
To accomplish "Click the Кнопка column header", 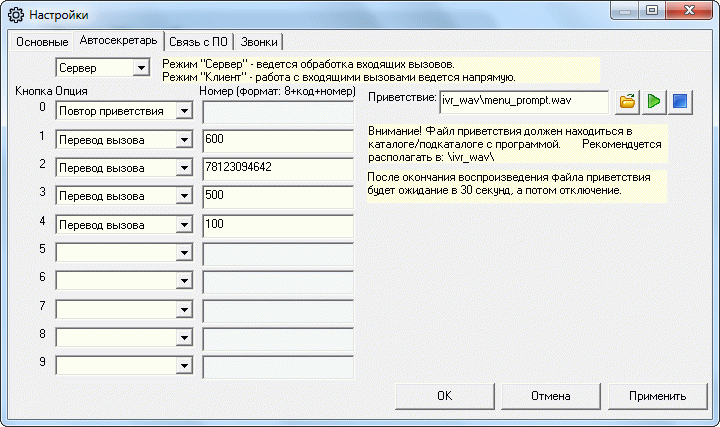I will [34, 91].
